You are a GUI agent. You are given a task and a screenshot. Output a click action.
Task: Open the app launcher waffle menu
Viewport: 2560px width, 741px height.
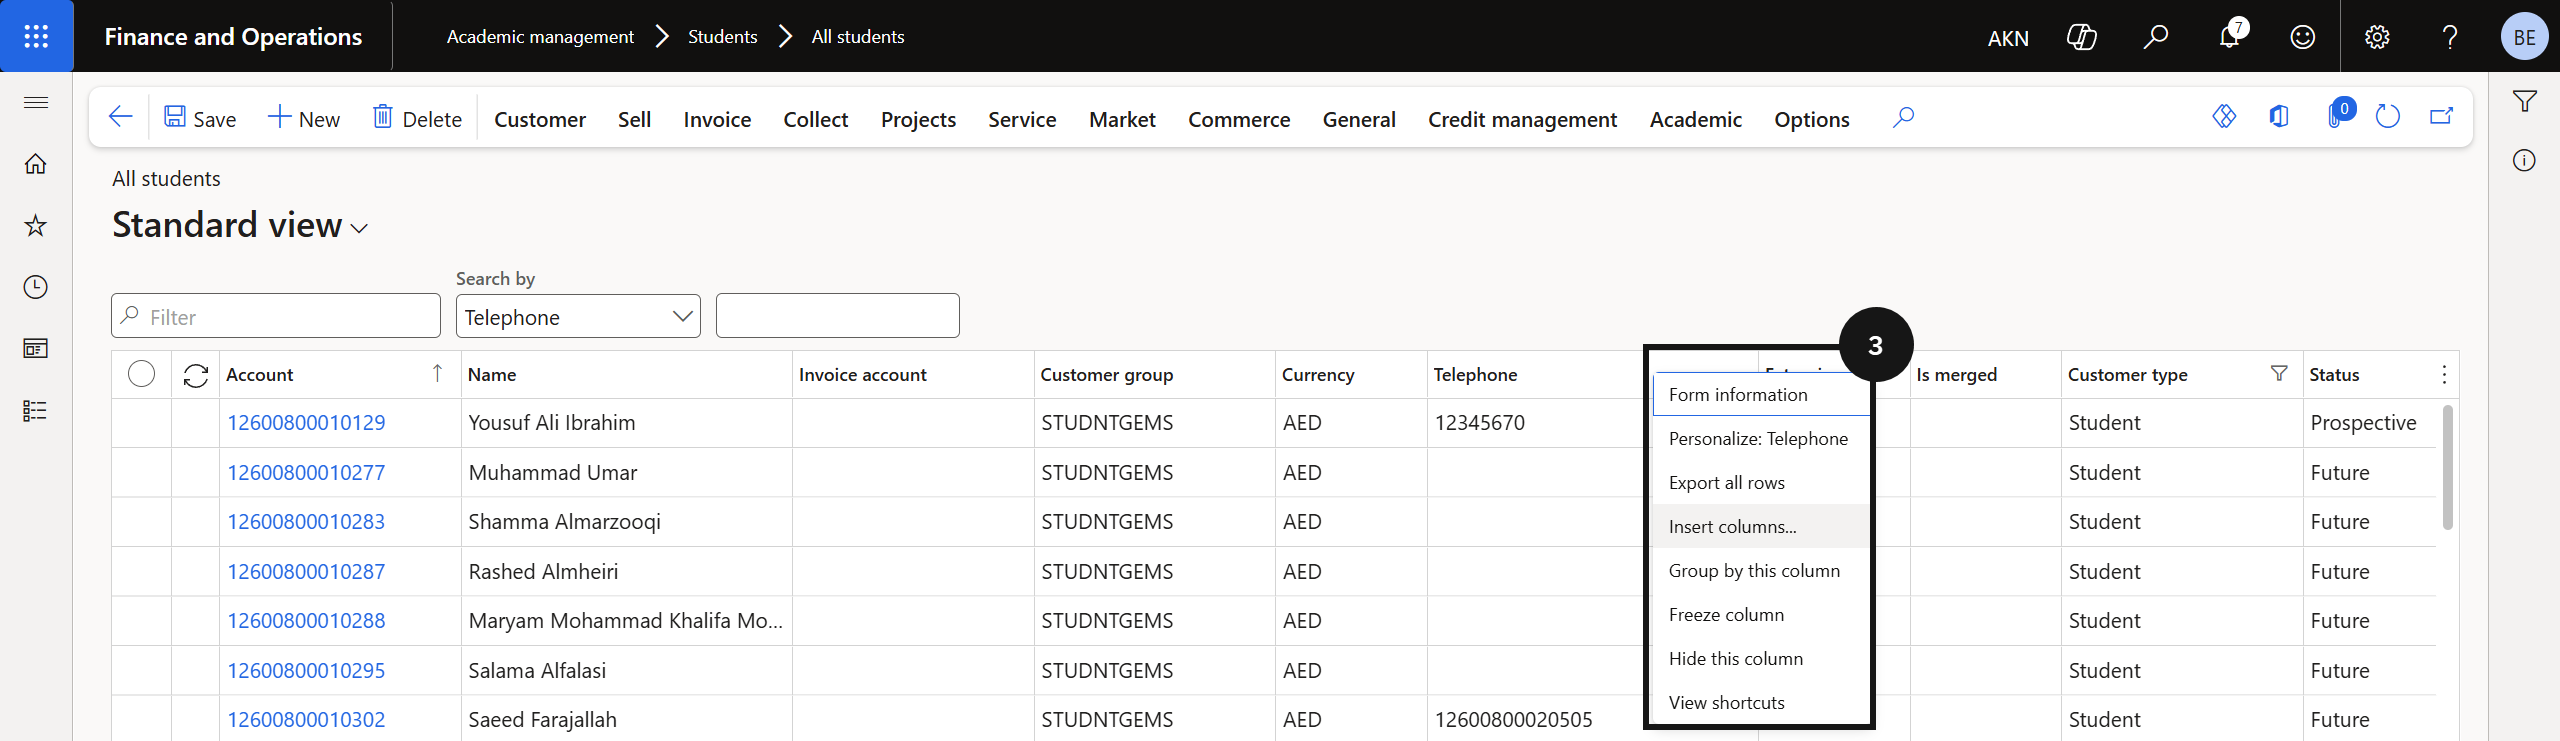(x=36, y=37)
